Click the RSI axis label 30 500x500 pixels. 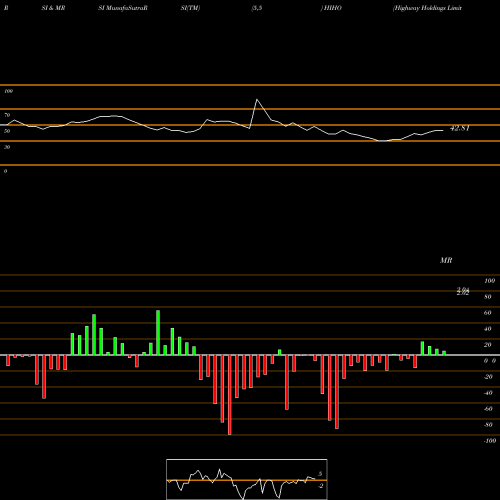(x=7, y=147)
